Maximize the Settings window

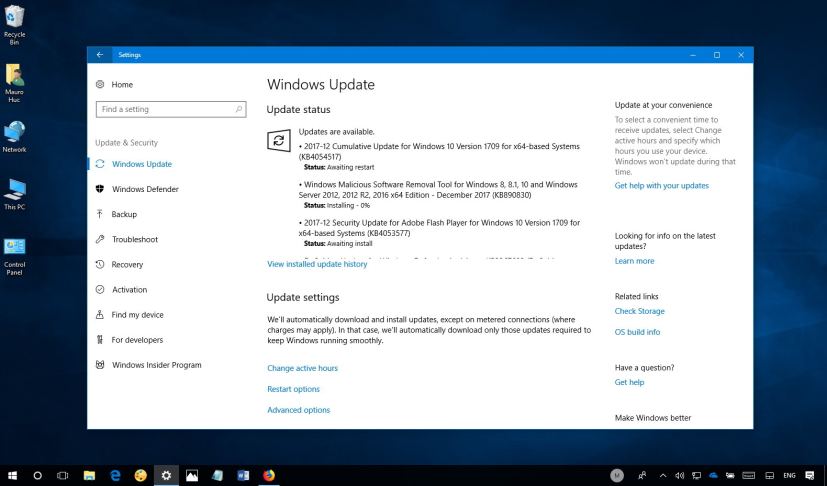tap(717, 55)
